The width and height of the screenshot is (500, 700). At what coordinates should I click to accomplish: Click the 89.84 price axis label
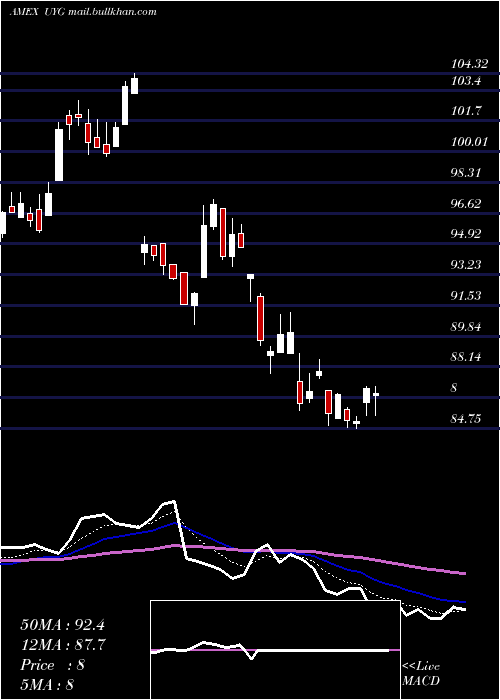(x=466, y=326)
